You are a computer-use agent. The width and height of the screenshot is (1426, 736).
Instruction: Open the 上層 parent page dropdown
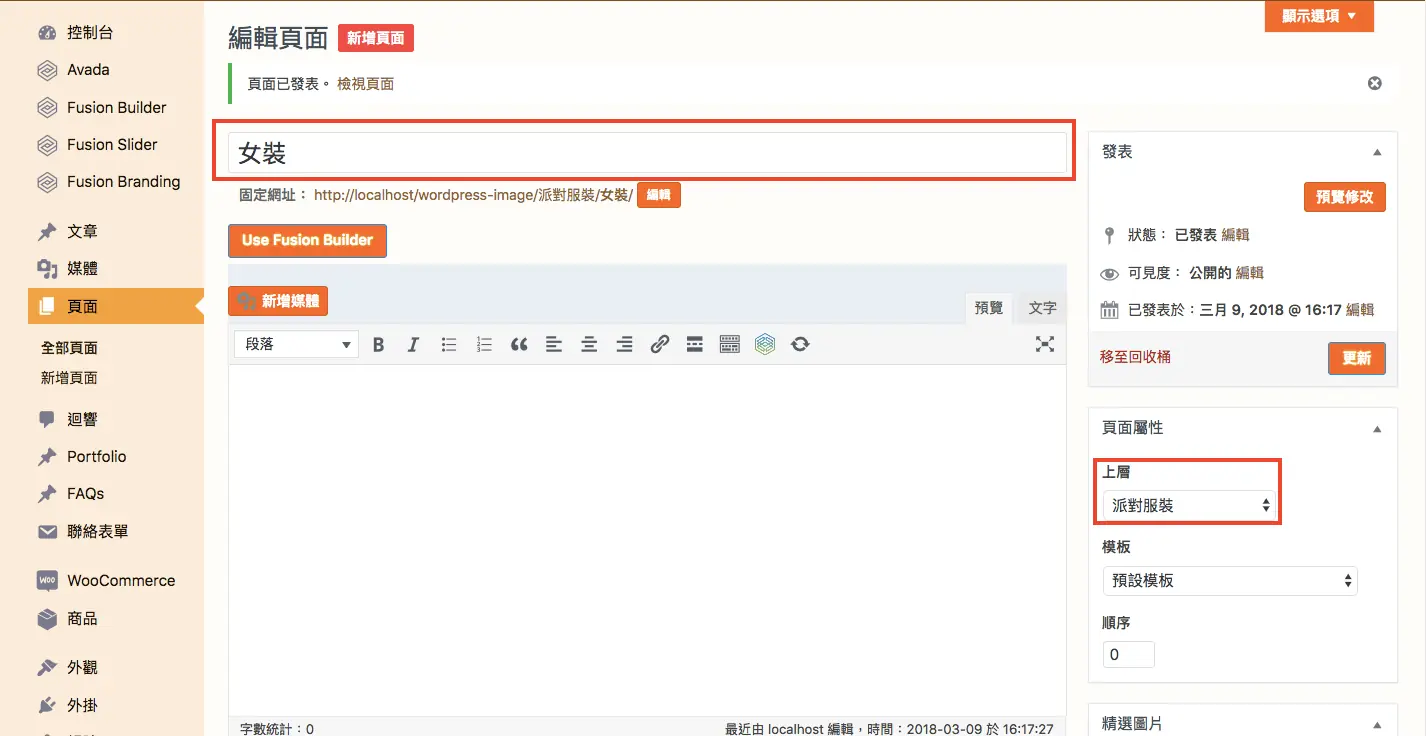pyautogui.click(x=1189, y=505)
